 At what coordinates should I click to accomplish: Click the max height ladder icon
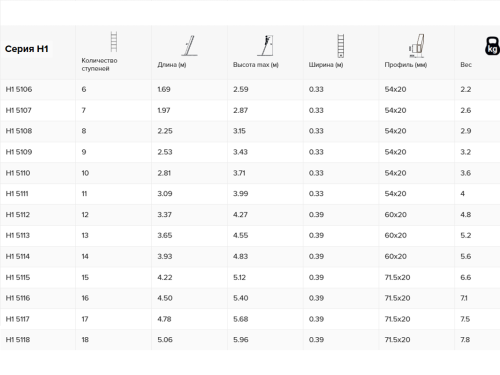coord(265,45)
